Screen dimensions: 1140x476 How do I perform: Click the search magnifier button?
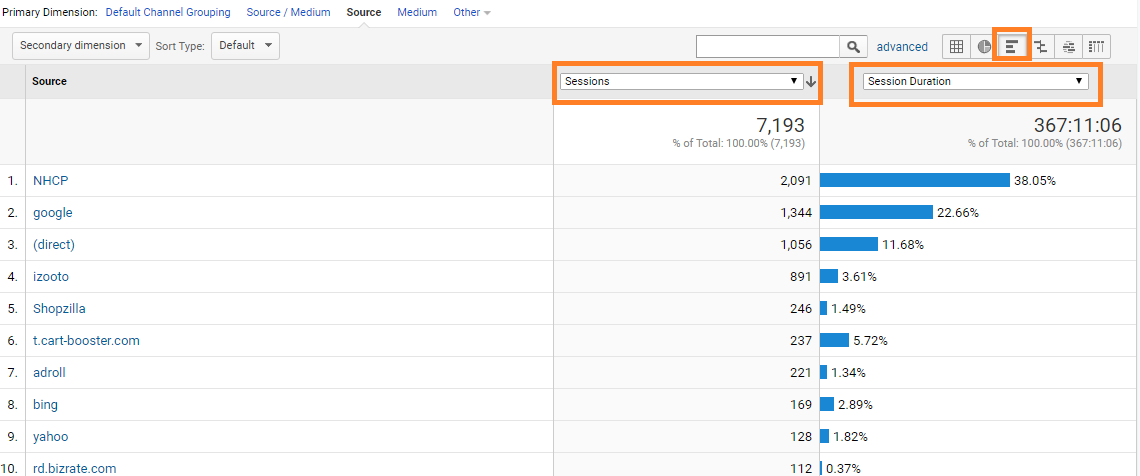pos(854,47)
